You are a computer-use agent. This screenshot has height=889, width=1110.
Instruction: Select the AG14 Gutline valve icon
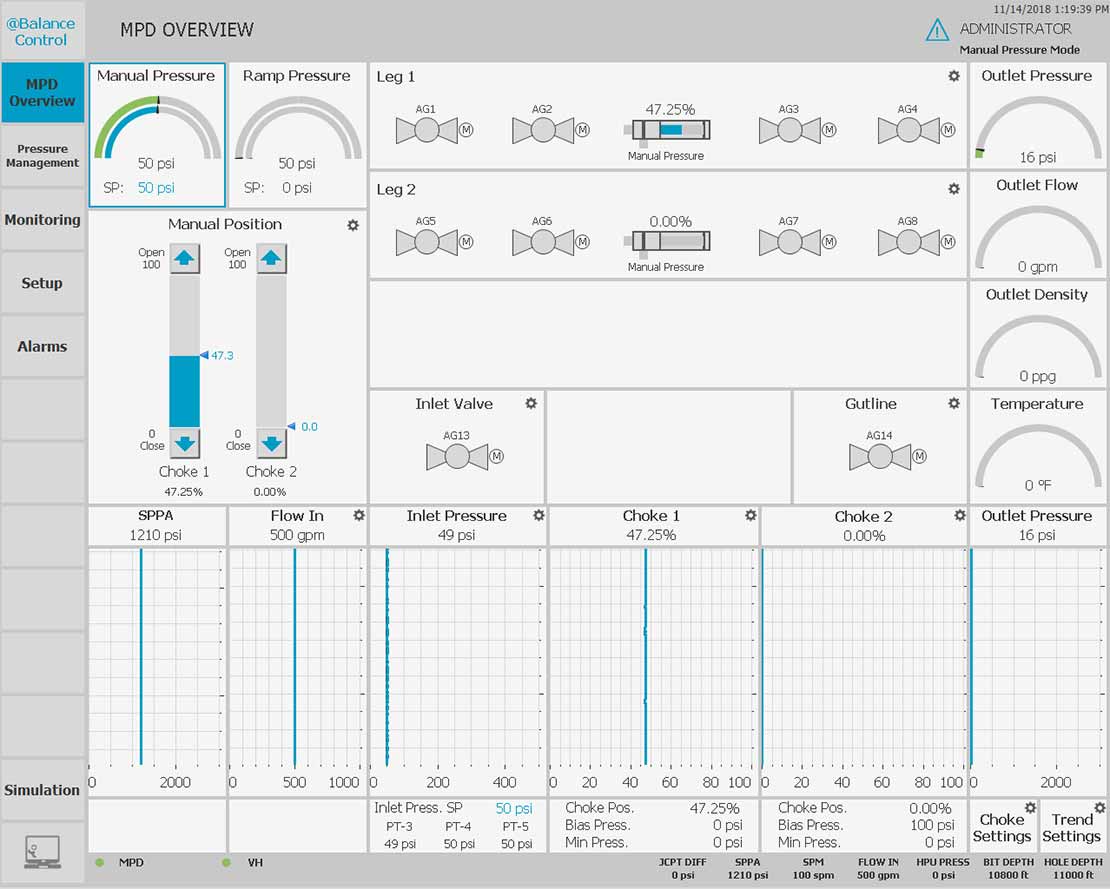point(879,456)
